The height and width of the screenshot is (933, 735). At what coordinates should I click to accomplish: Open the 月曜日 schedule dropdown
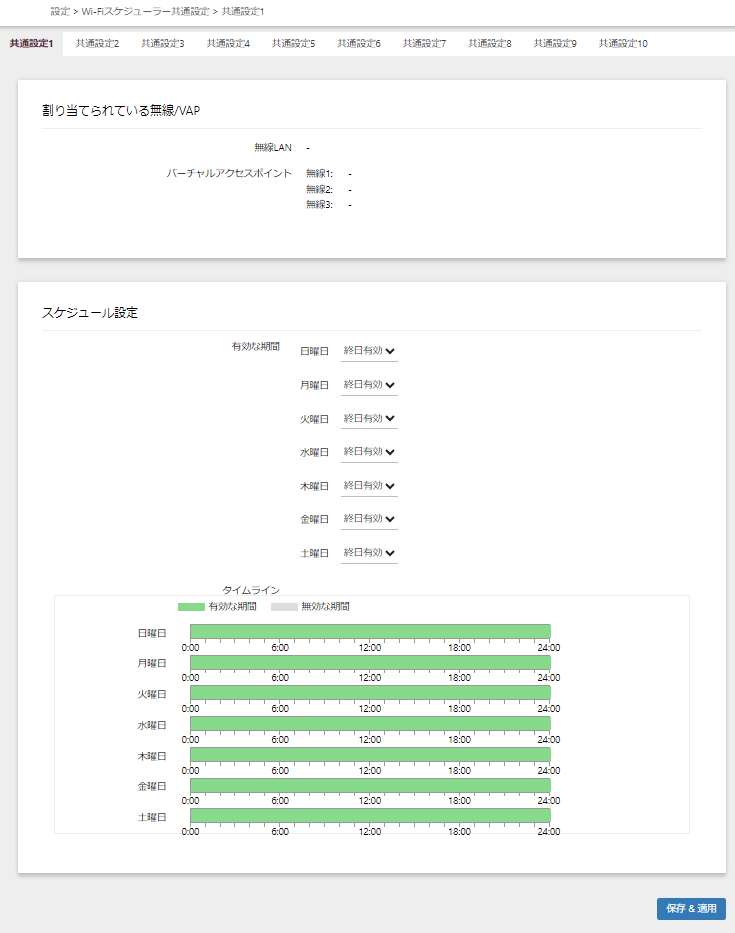point(369,385)
